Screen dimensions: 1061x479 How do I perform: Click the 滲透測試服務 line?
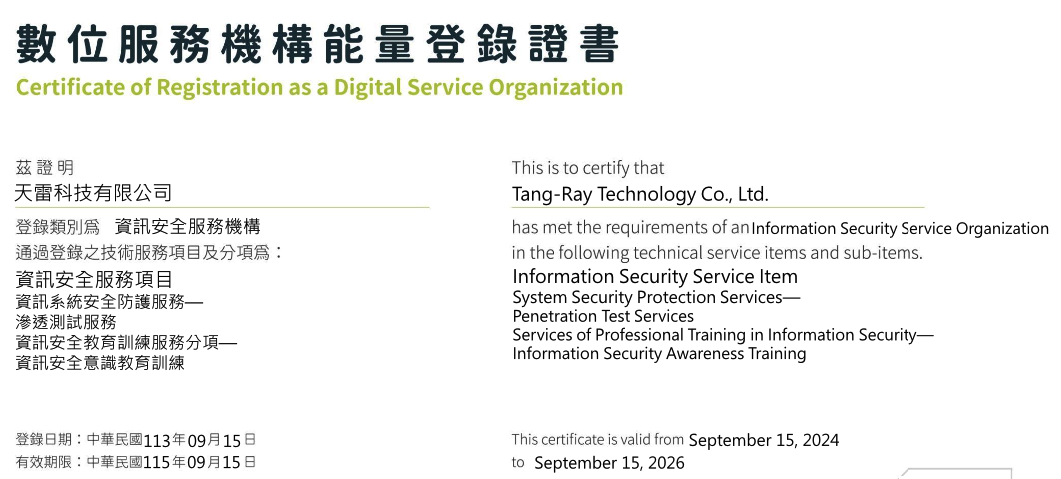pyautogui.click(x=66, y=322)
